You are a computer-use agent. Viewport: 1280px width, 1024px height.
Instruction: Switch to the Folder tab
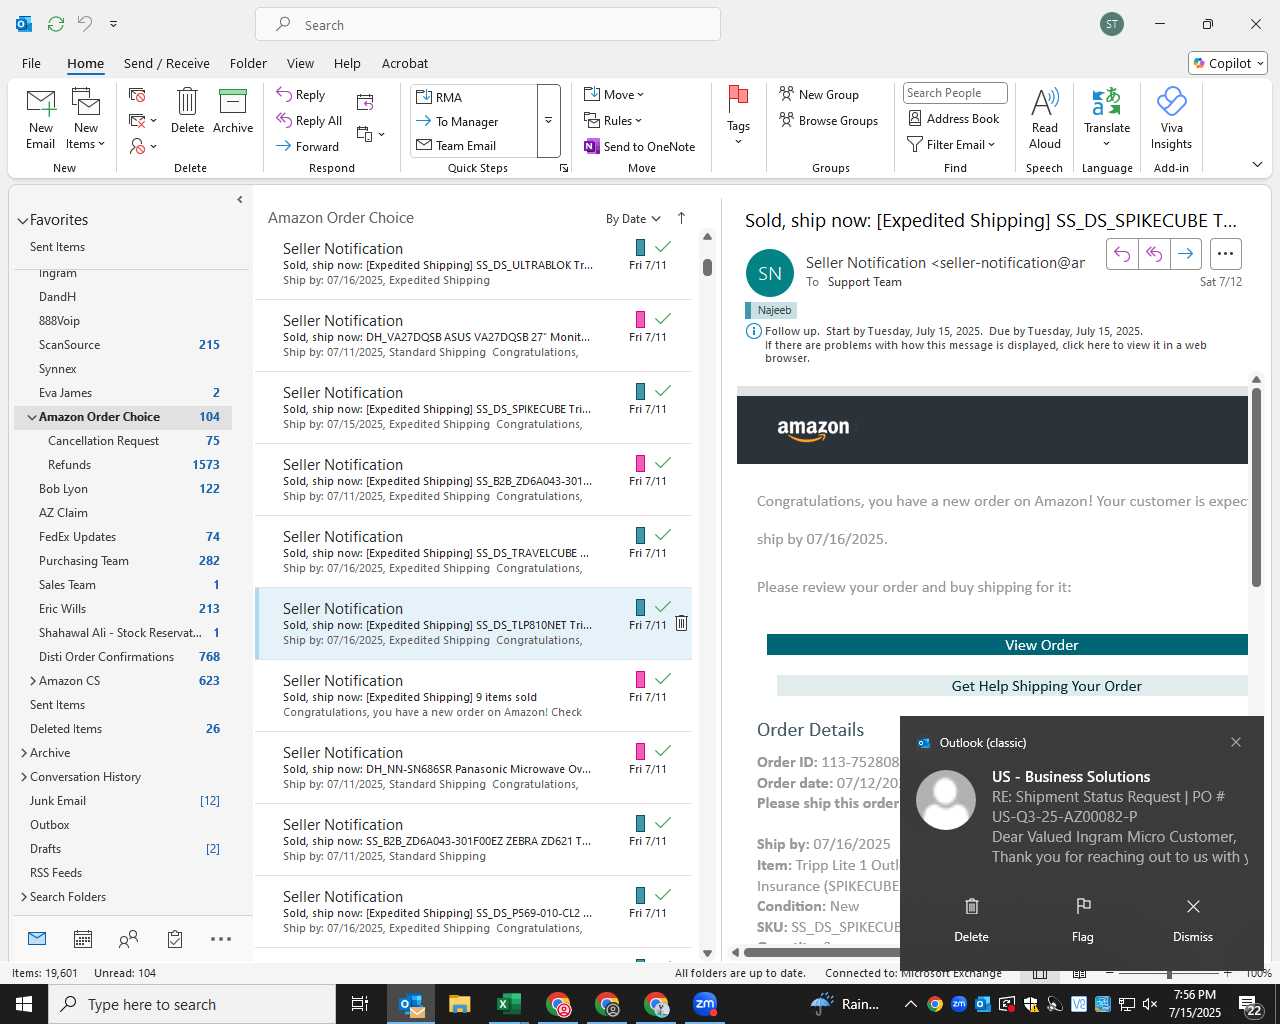tap(248, 63)
